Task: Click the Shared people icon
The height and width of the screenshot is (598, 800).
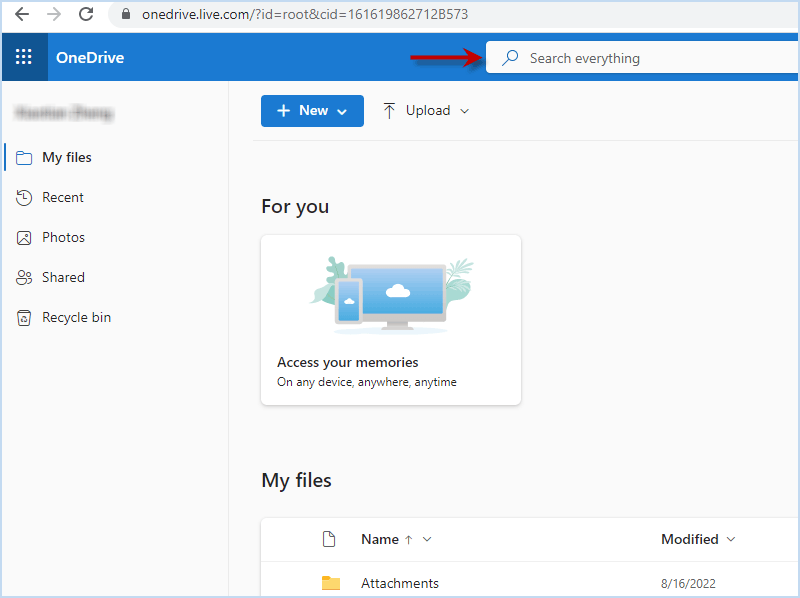Action: click(x=24, y=278)
